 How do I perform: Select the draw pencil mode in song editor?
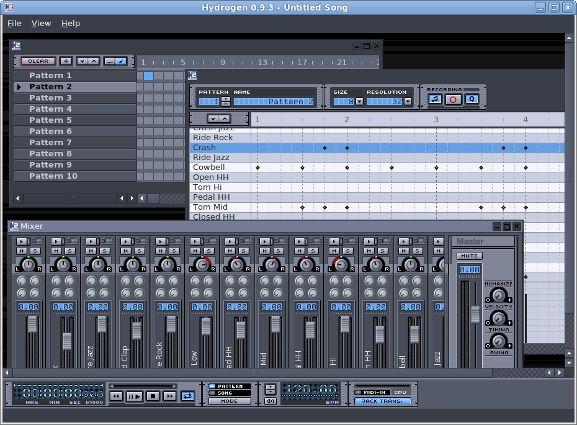[121, 61]
